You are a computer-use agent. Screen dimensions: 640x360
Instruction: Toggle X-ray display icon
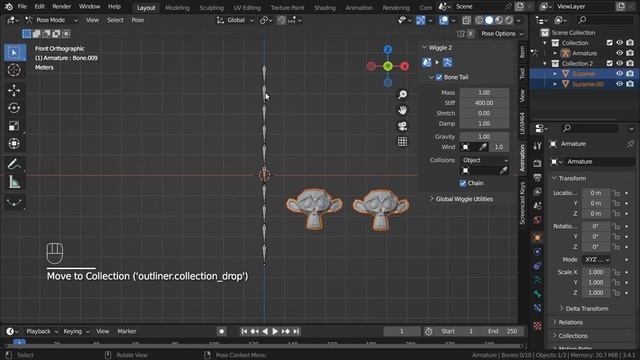(x=467, y=20)
